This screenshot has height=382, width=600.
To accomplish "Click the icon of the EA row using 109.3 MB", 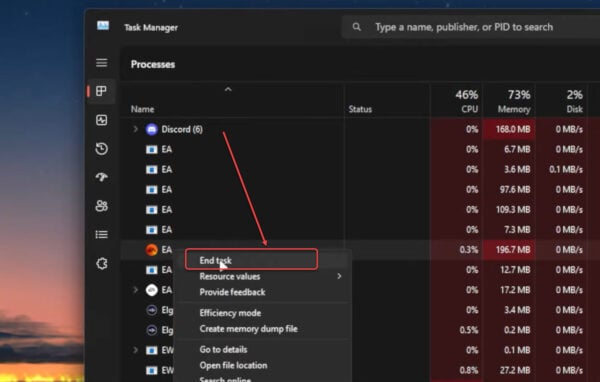I will (x=152, y=210).
